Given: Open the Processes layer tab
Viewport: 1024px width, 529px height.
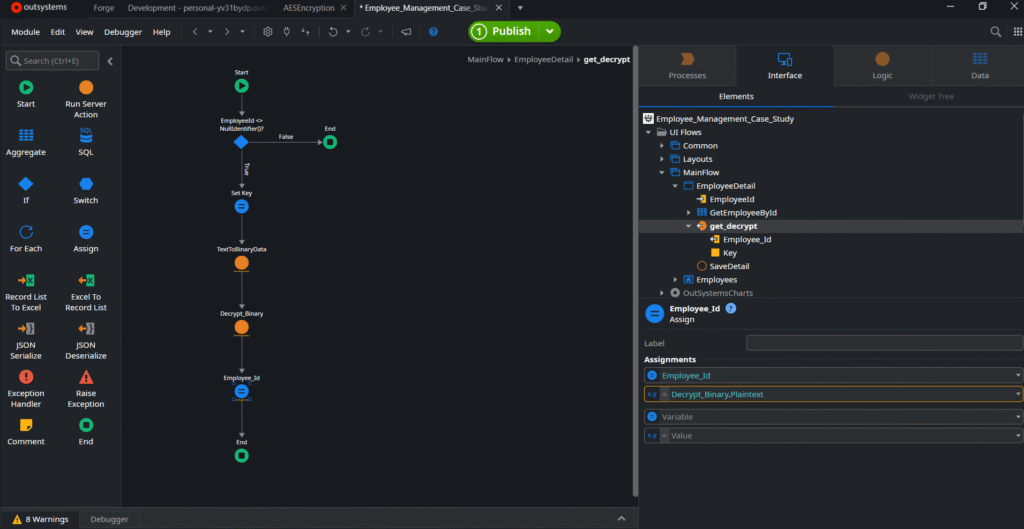Looking at the screenshot, I should 687,66.
